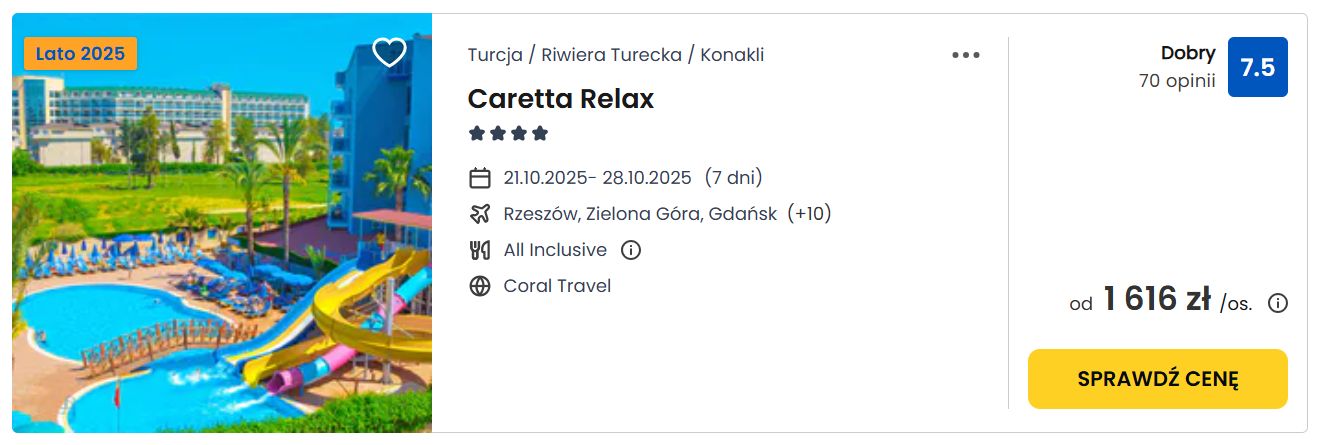Click the four-star hotel rating

[509, 133]
